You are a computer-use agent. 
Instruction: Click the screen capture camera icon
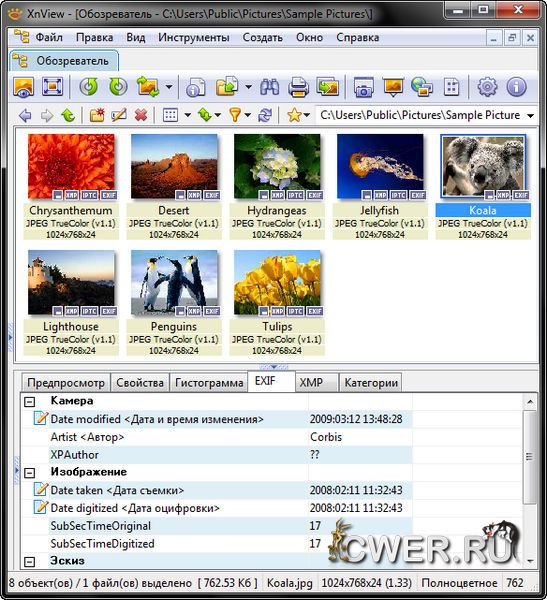(x=363, y=86)
